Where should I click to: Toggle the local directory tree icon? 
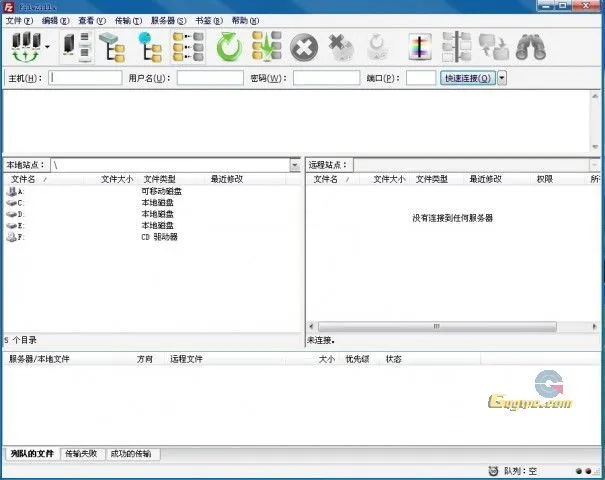111,46
